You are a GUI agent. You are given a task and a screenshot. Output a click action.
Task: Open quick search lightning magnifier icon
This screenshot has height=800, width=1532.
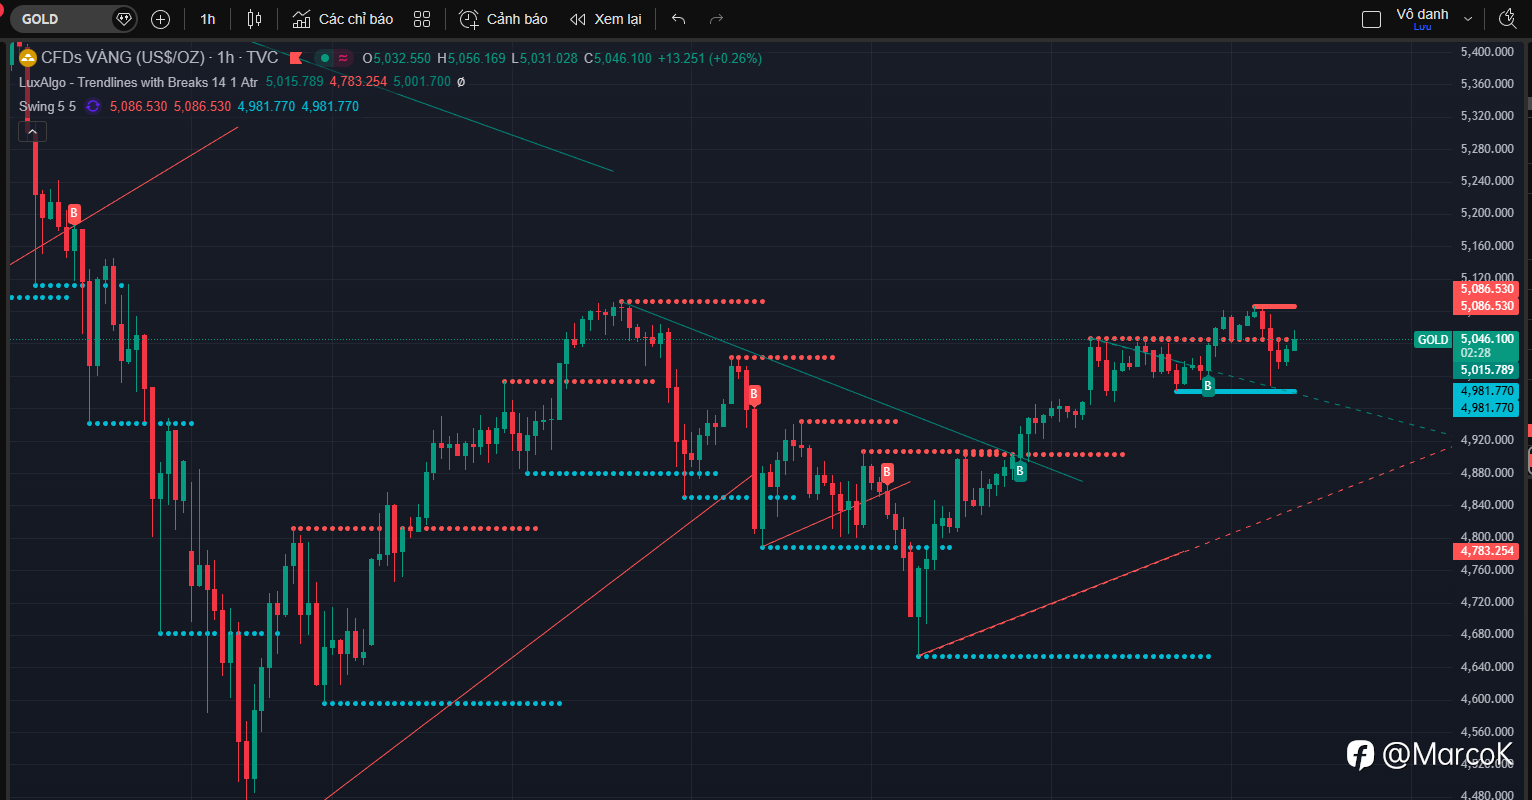pos(1507,19)
